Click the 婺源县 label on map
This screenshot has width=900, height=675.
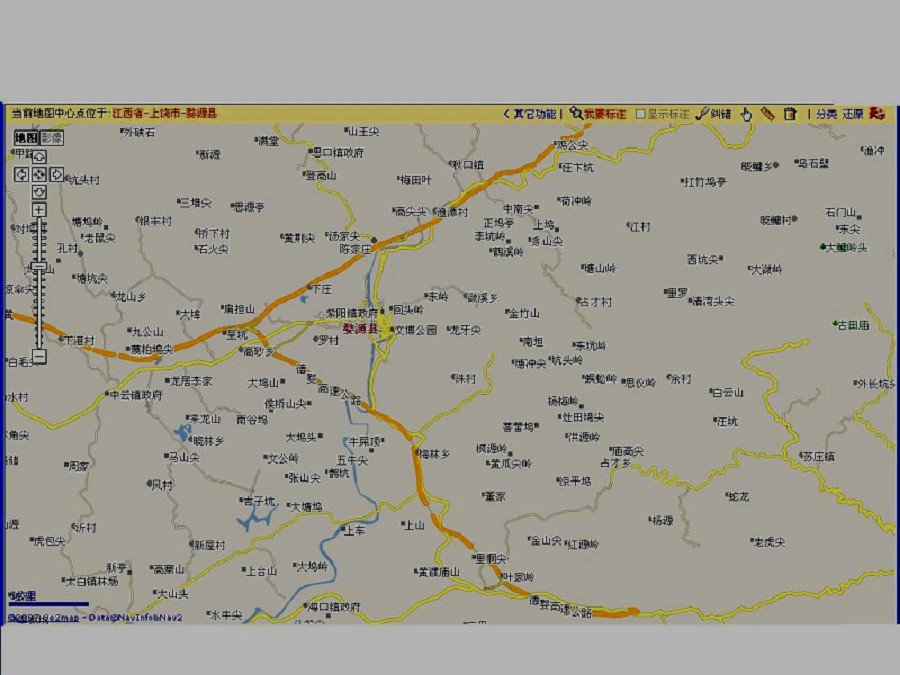(360, 328)
